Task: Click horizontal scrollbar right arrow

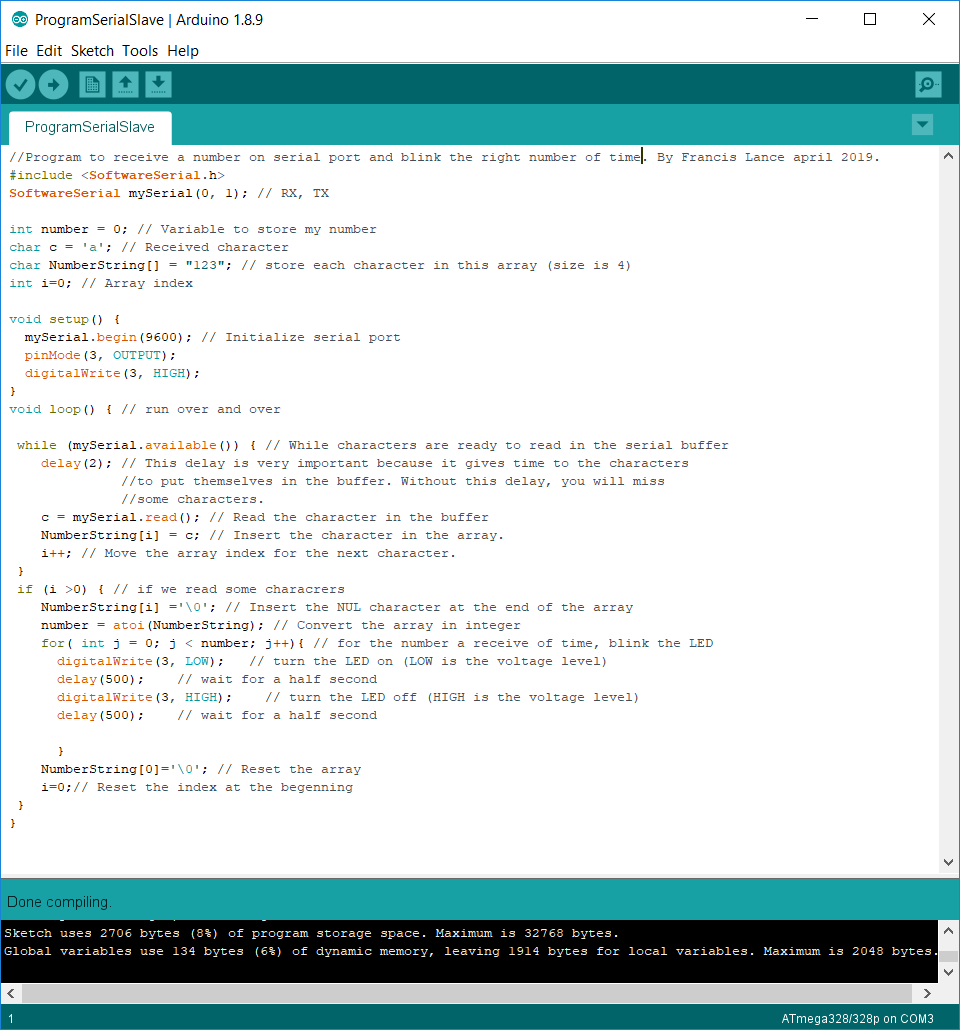Action: (927, 993)
